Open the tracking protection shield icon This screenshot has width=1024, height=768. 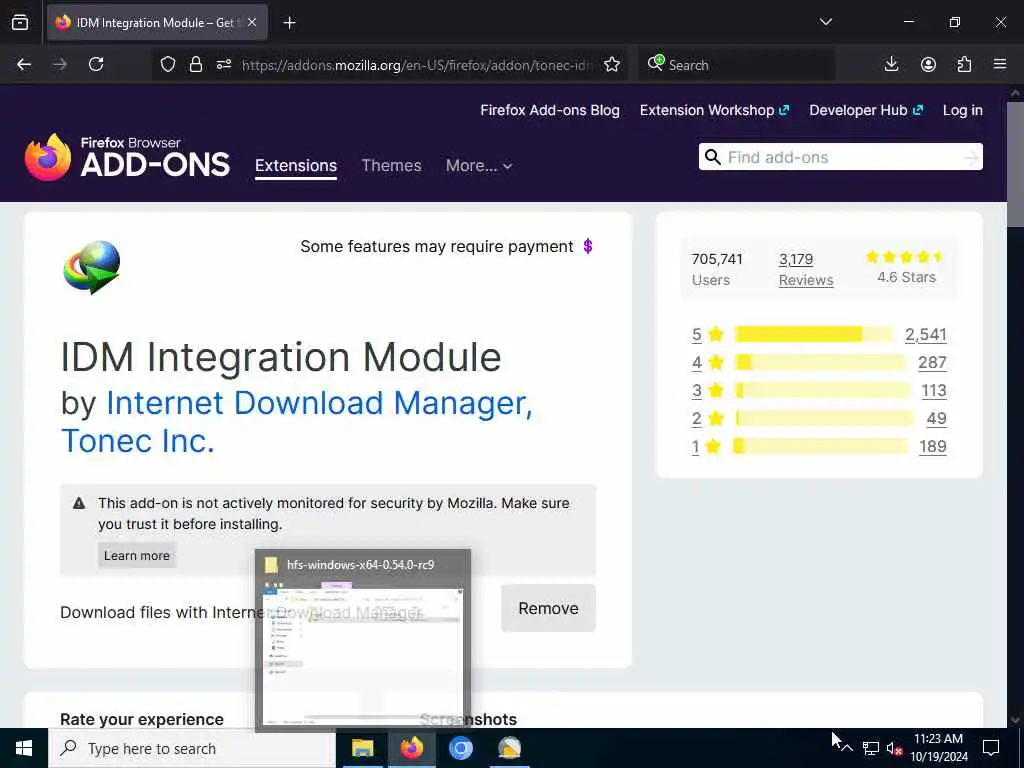(168, 65)
